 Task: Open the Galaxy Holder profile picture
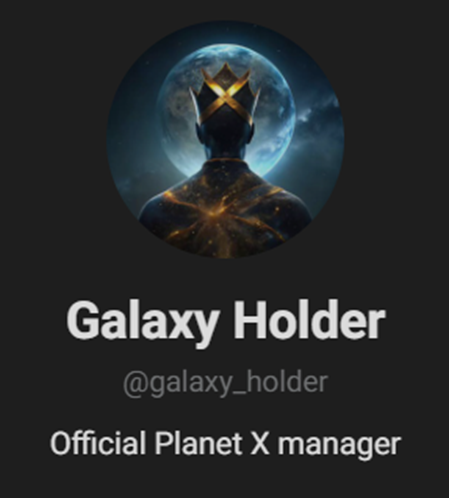[225, 140]
